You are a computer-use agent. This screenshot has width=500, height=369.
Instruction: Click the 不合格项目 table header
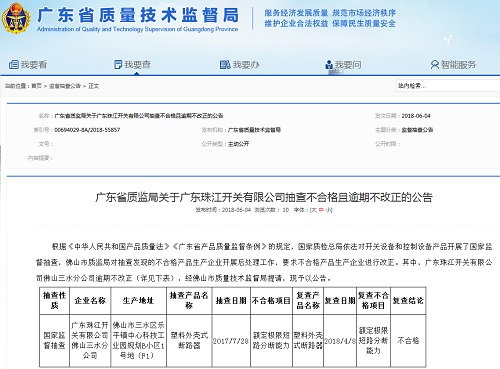tap(271, 300)
